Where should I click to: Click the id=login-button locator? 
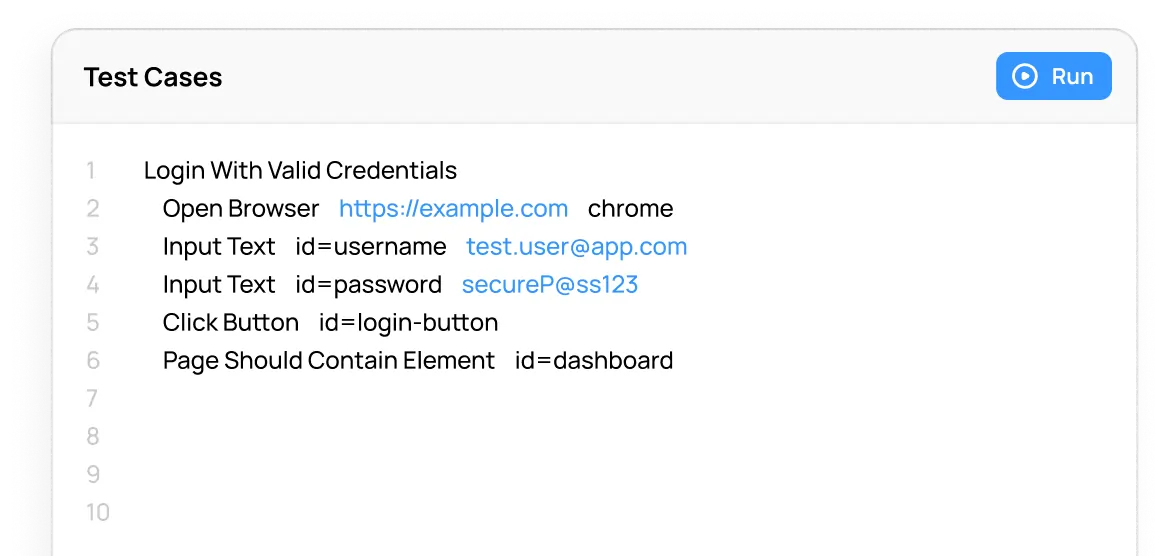[x=408, y=323]
